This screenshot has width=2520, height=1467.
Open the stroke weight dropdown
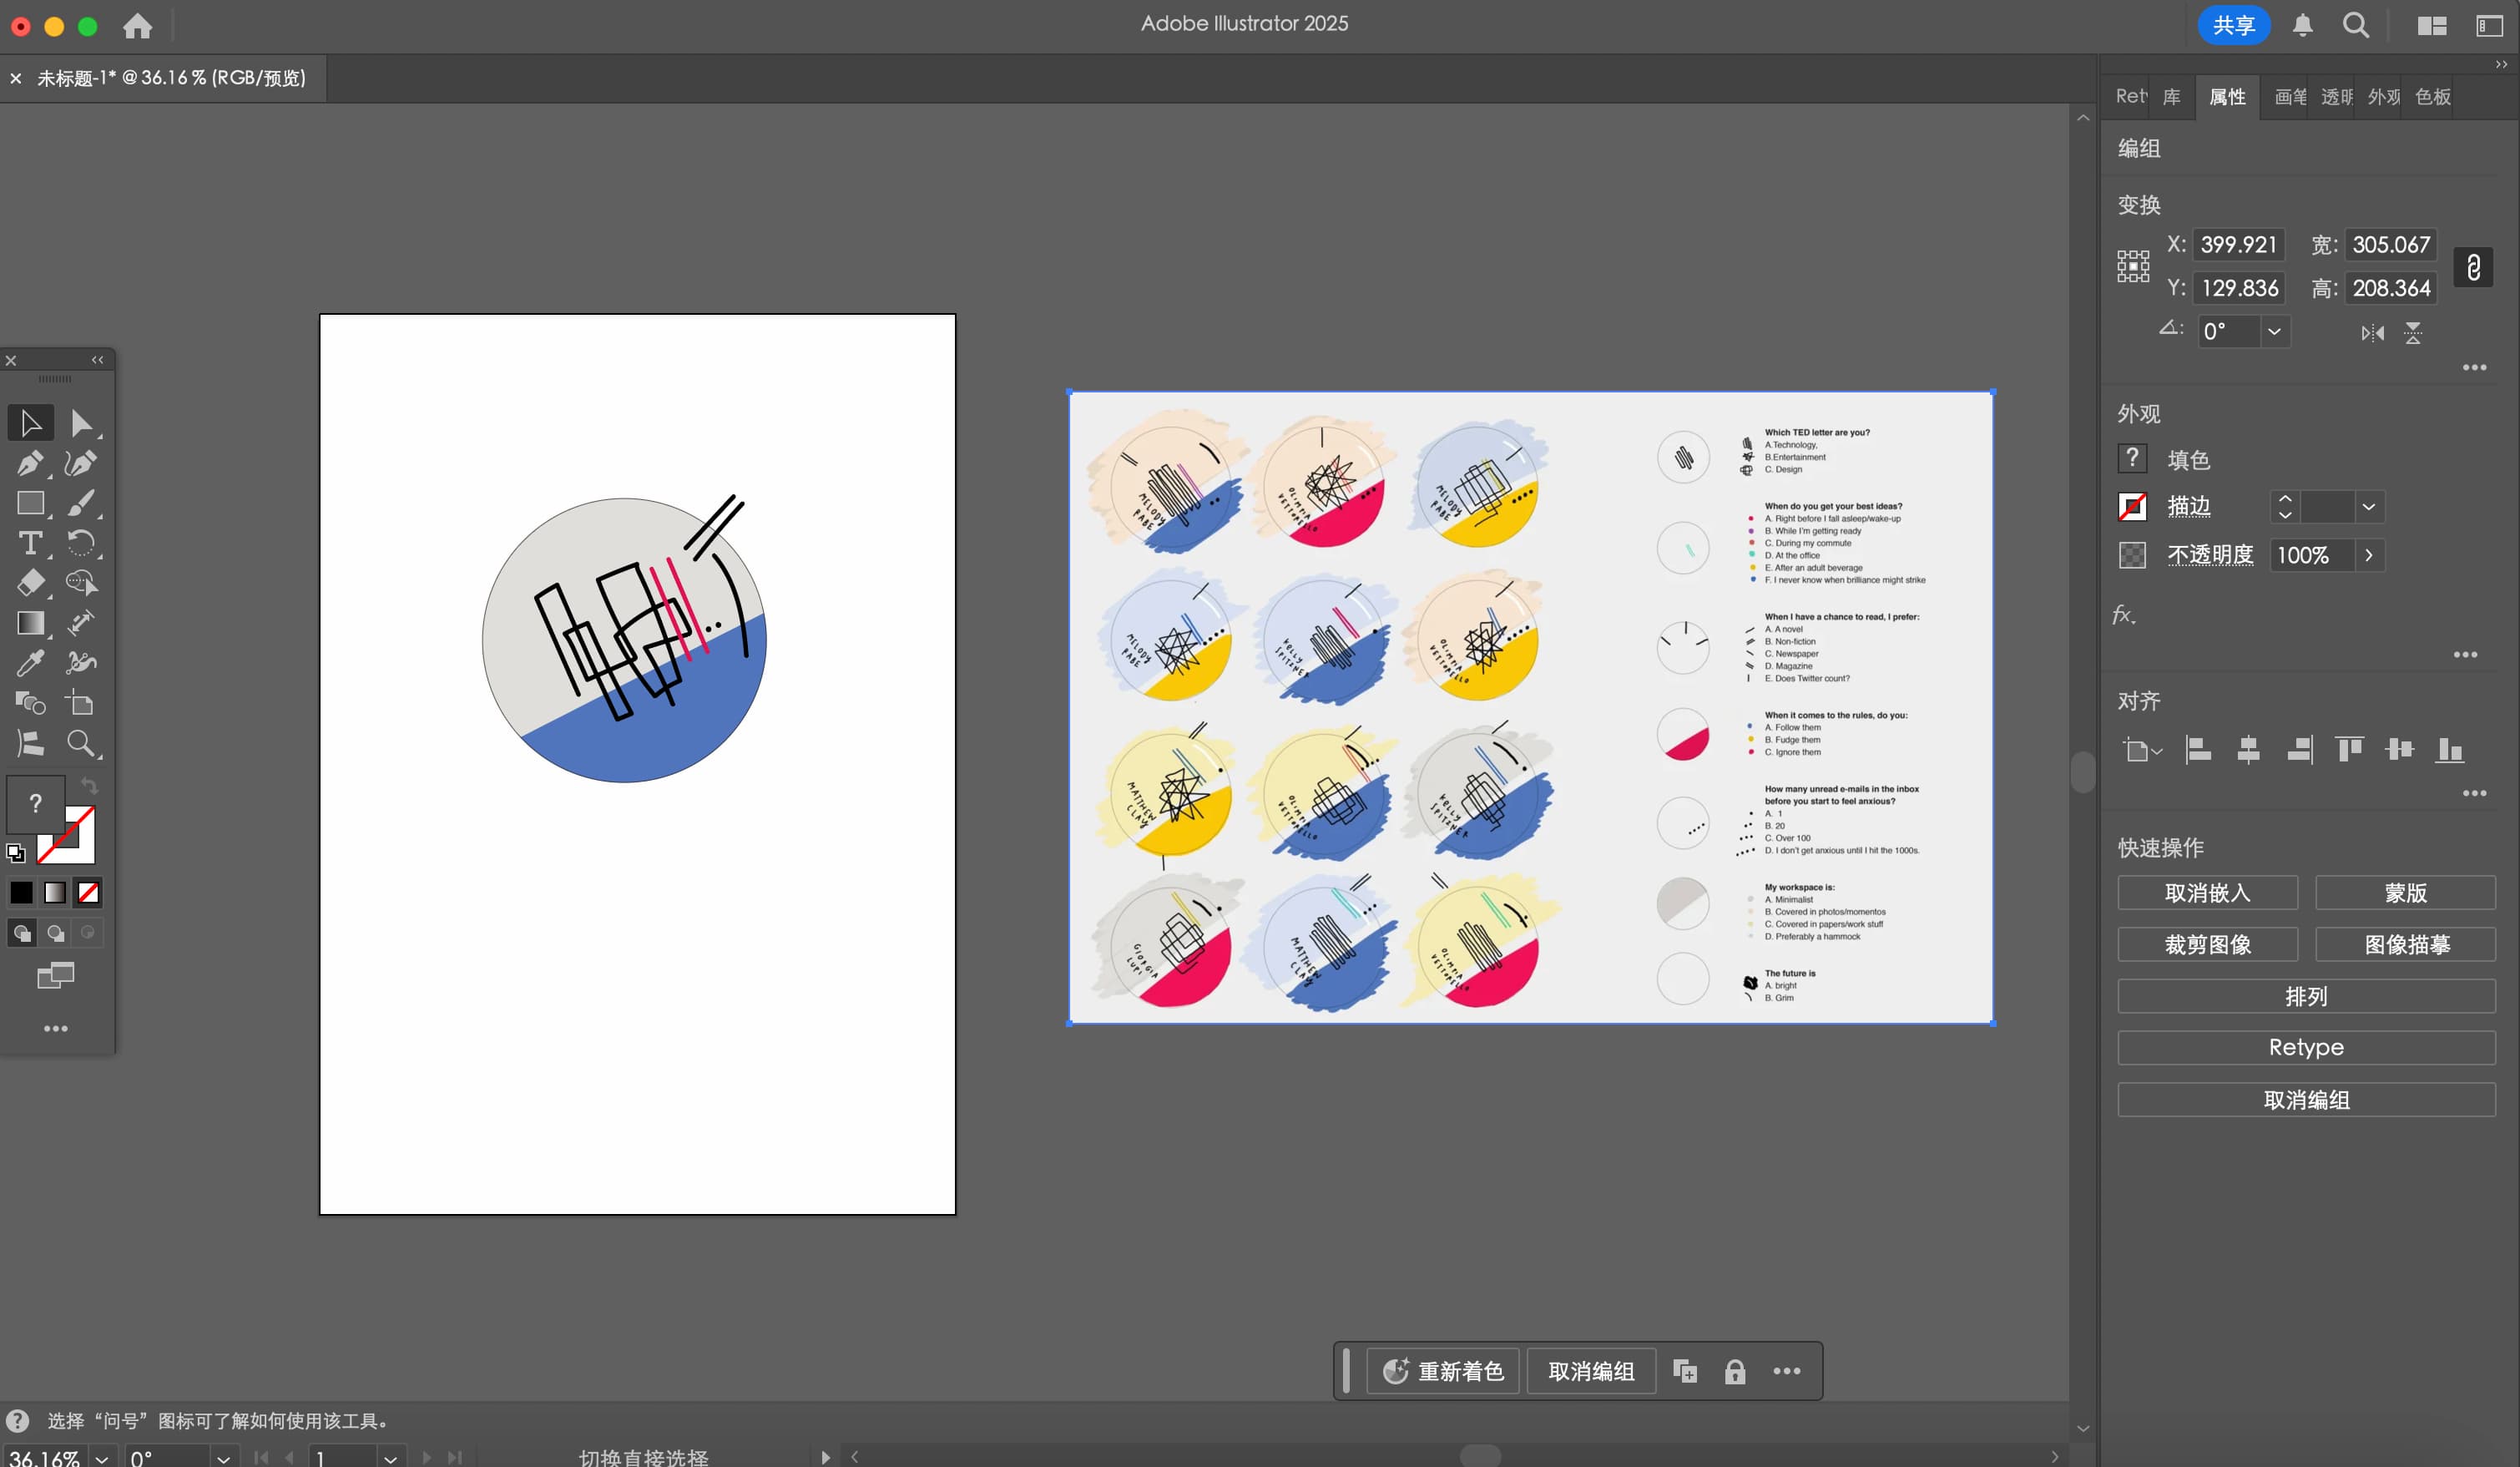[x=2368, y=507]
